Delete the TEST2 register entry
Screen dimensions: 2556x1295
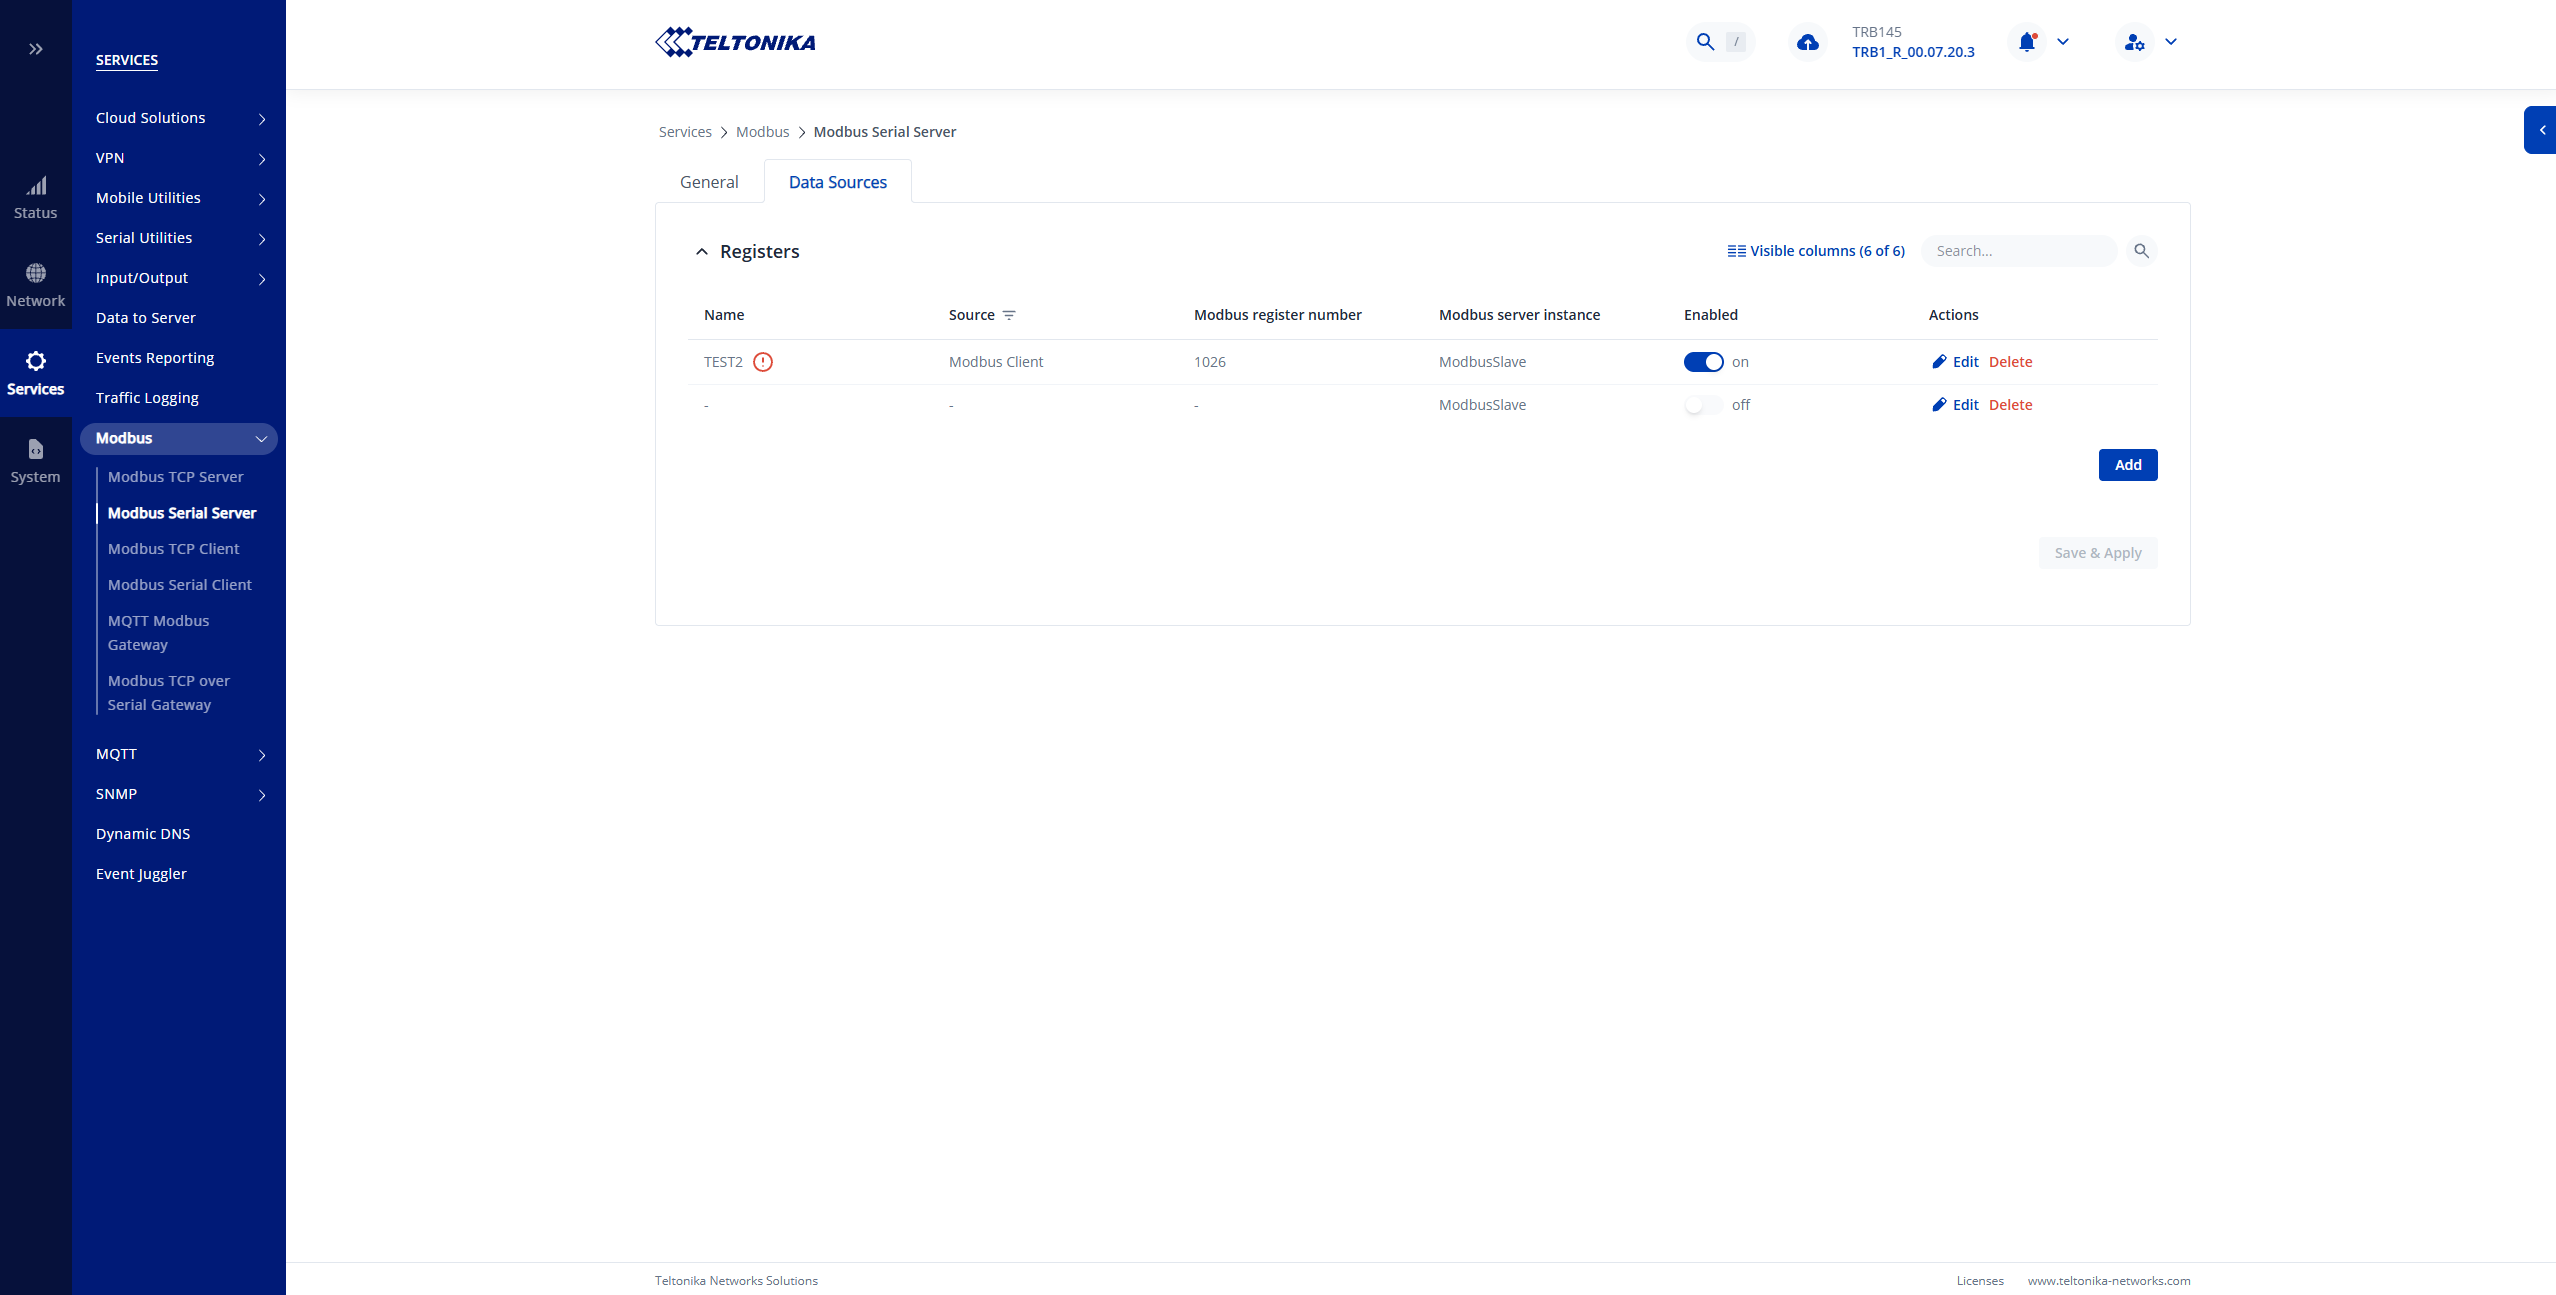[x=2010, y=362]
